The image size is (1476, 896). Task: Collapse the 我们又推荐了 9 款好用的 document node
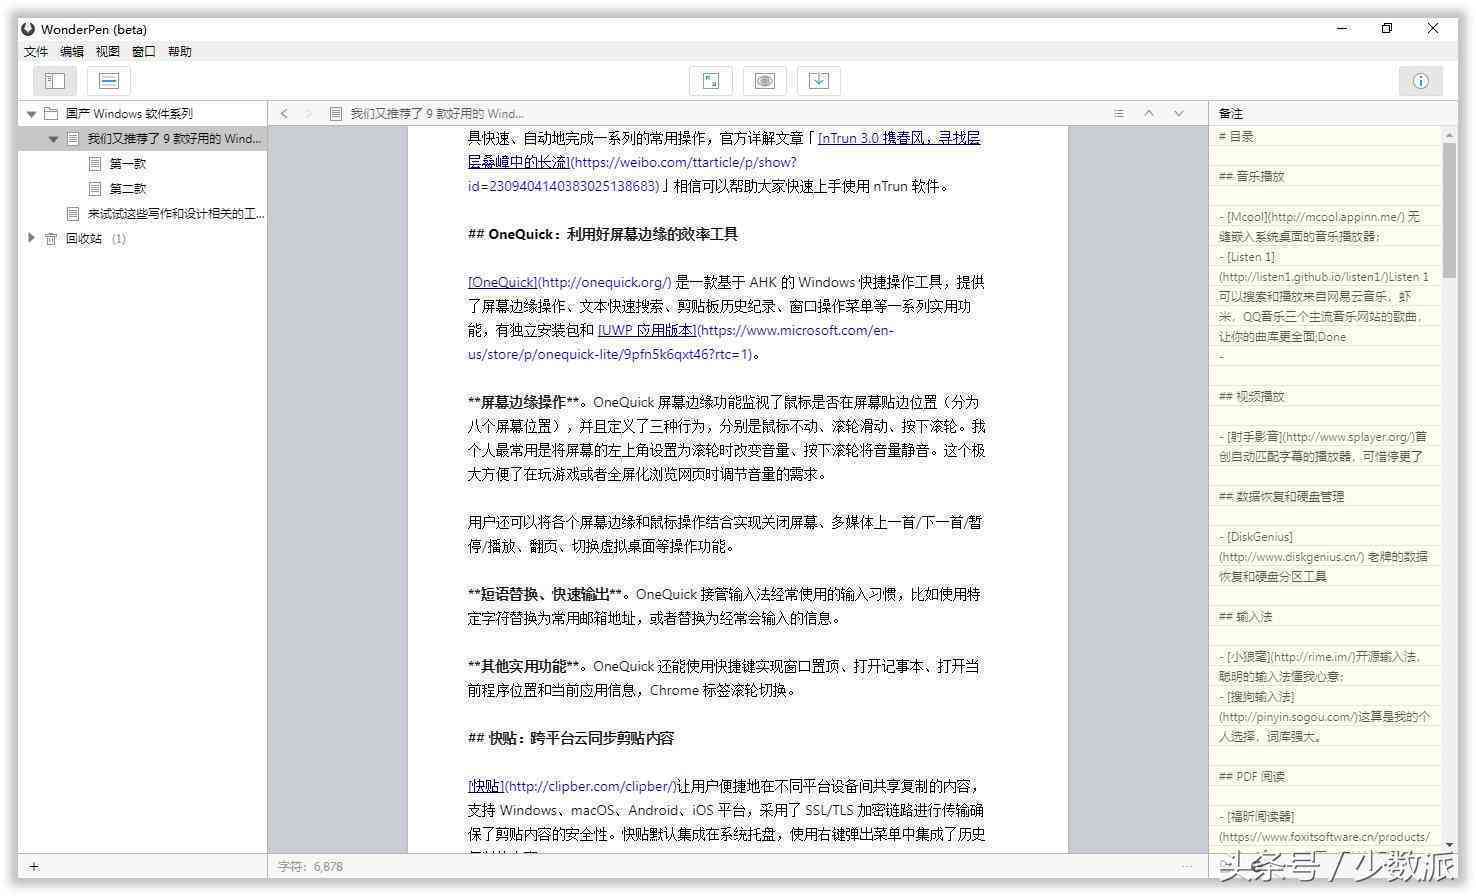pyautogui.click(x=54, y=139)
